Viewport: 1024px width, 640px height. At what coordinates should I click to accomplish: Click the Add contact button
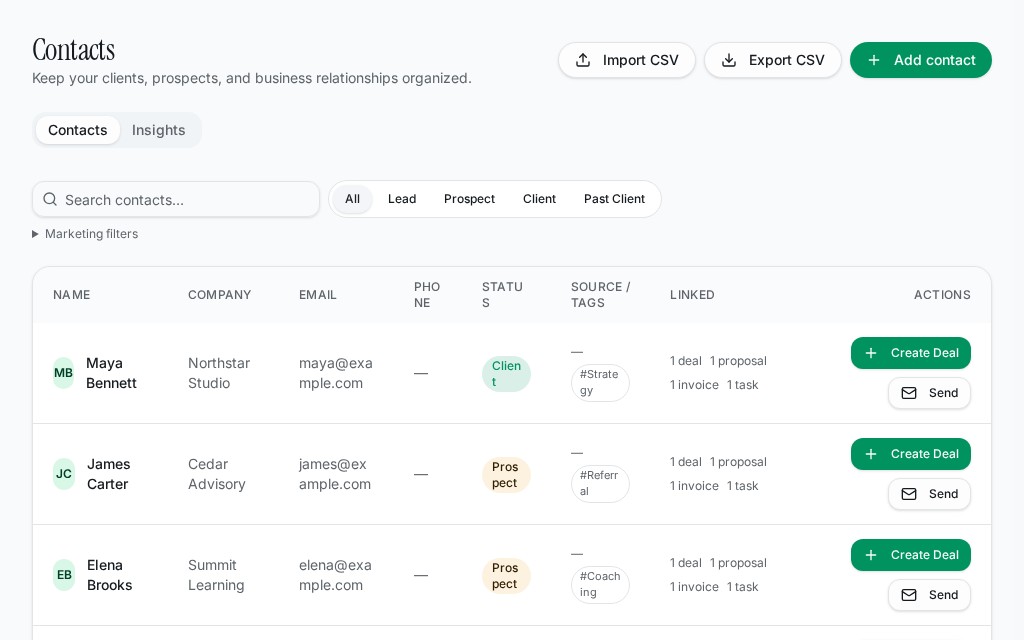[921, 60]
